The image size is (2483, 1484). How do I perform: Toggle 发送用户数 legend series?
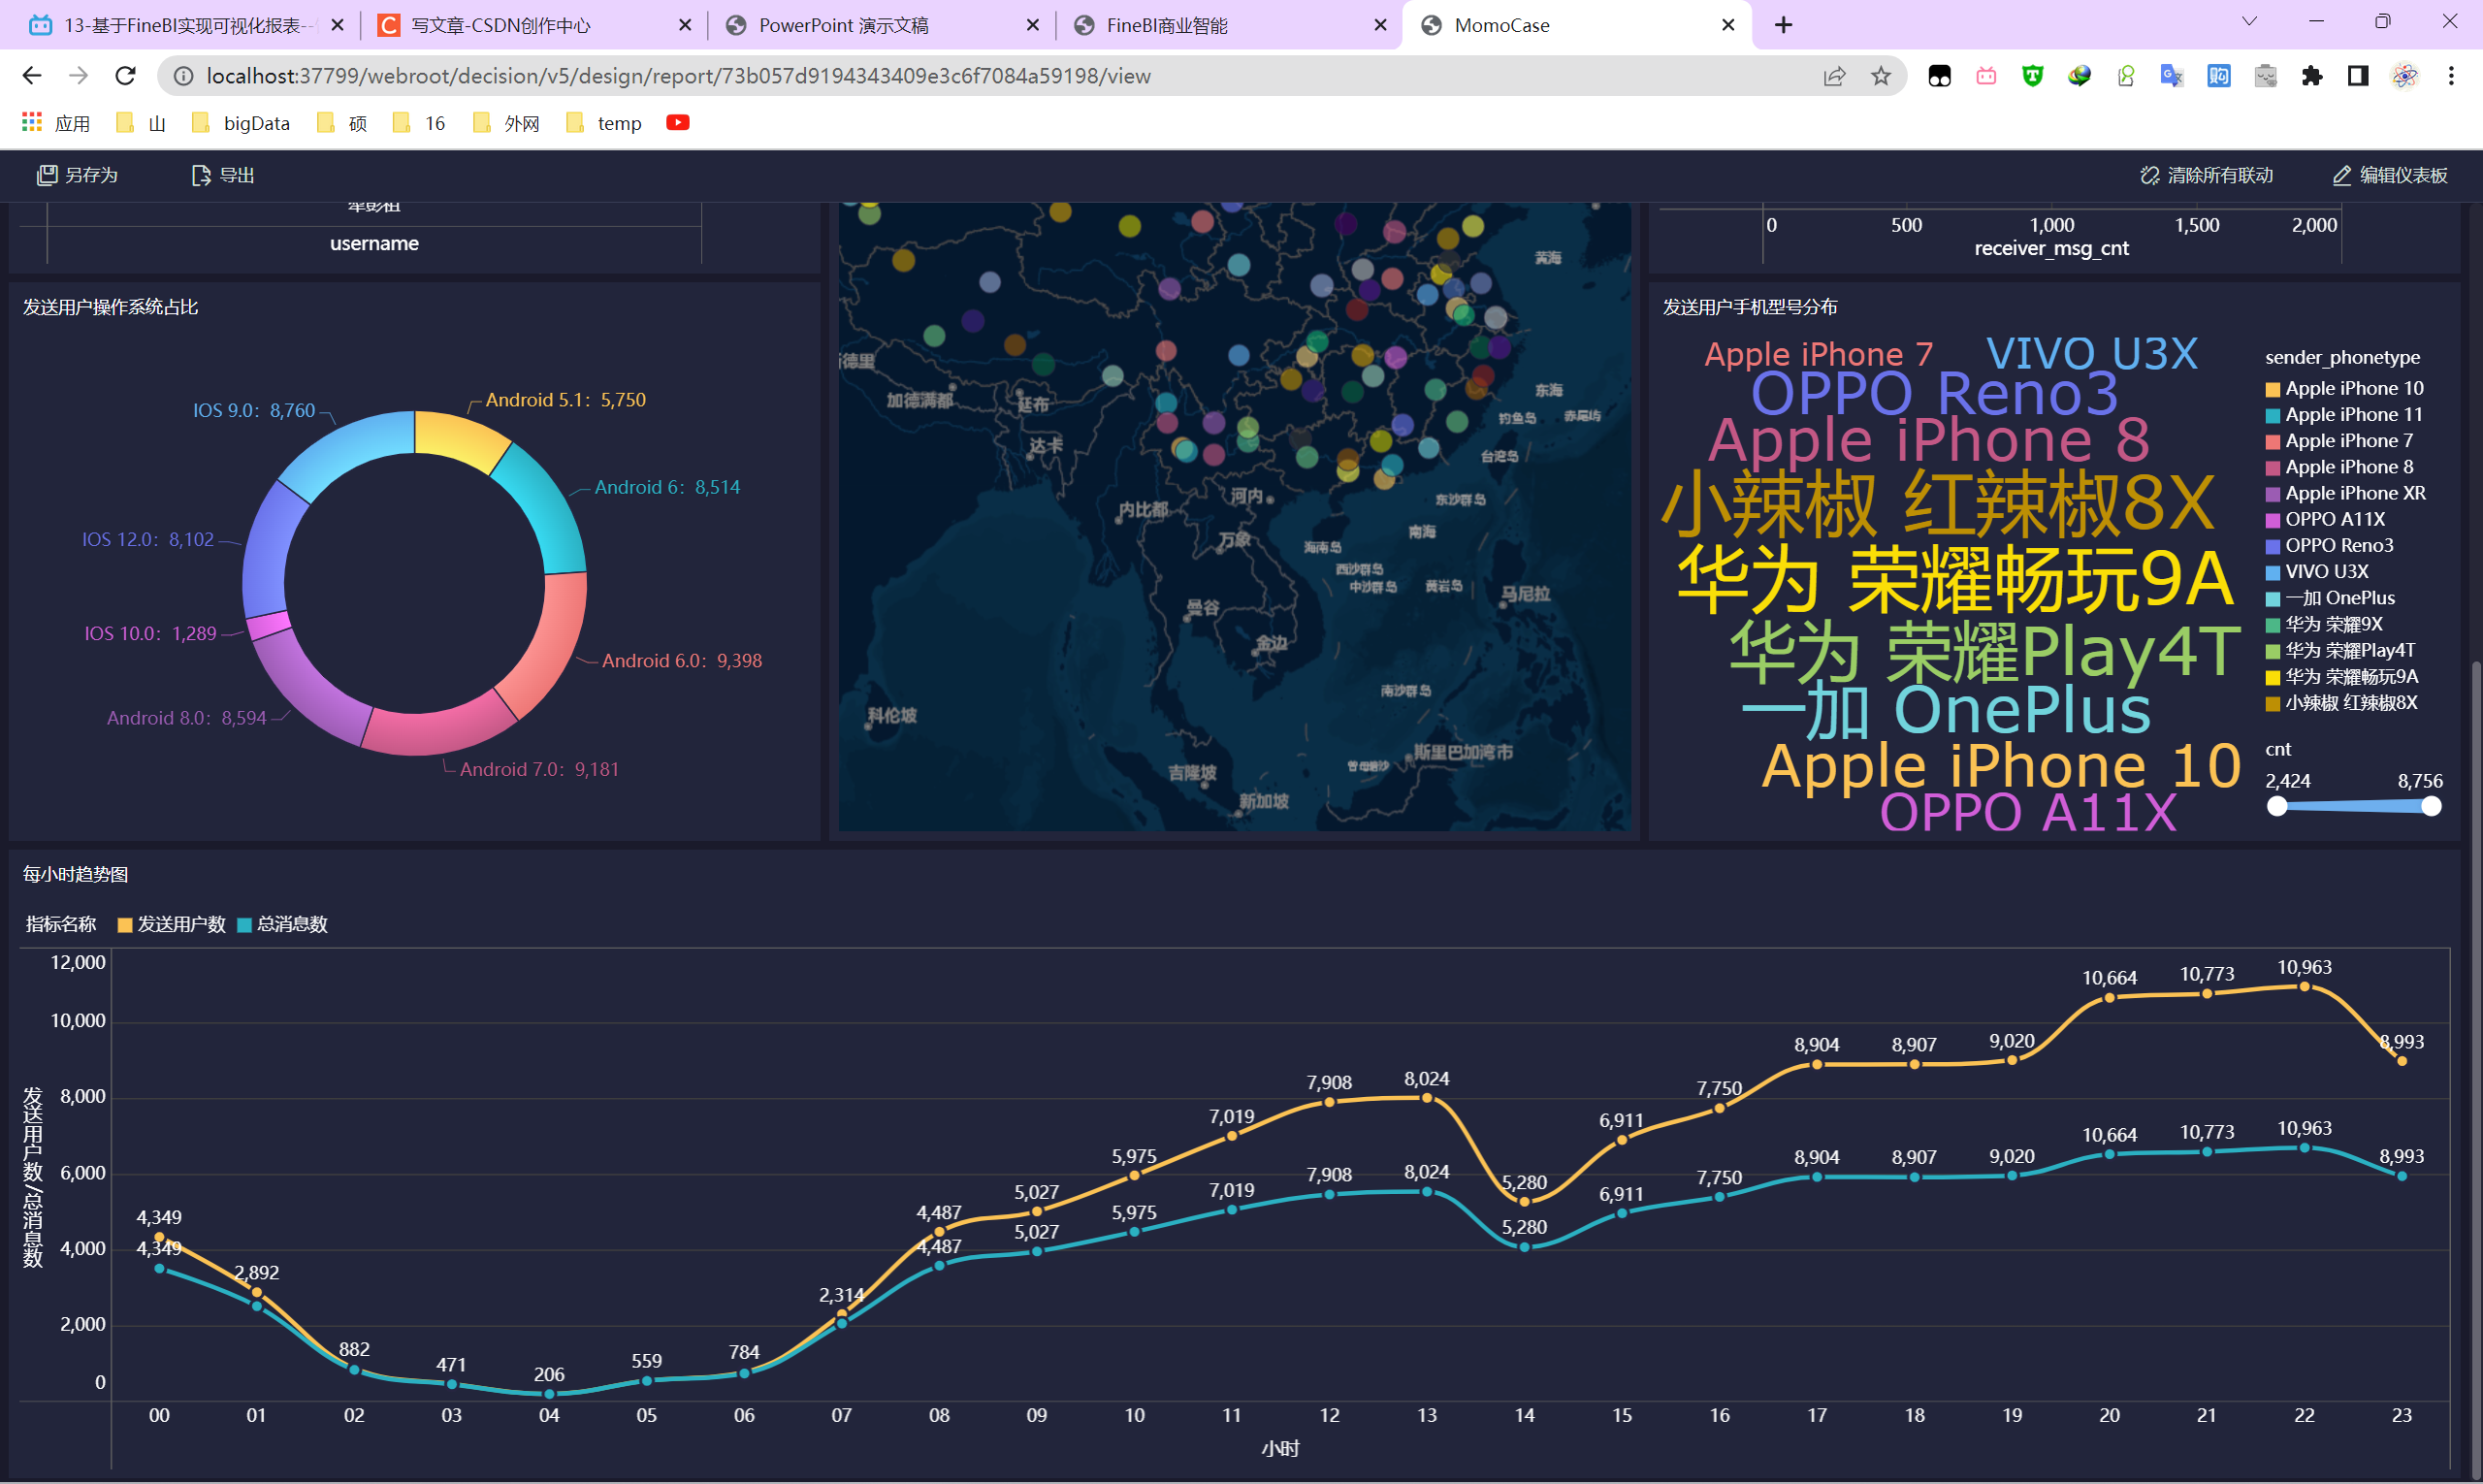(171, 924)
